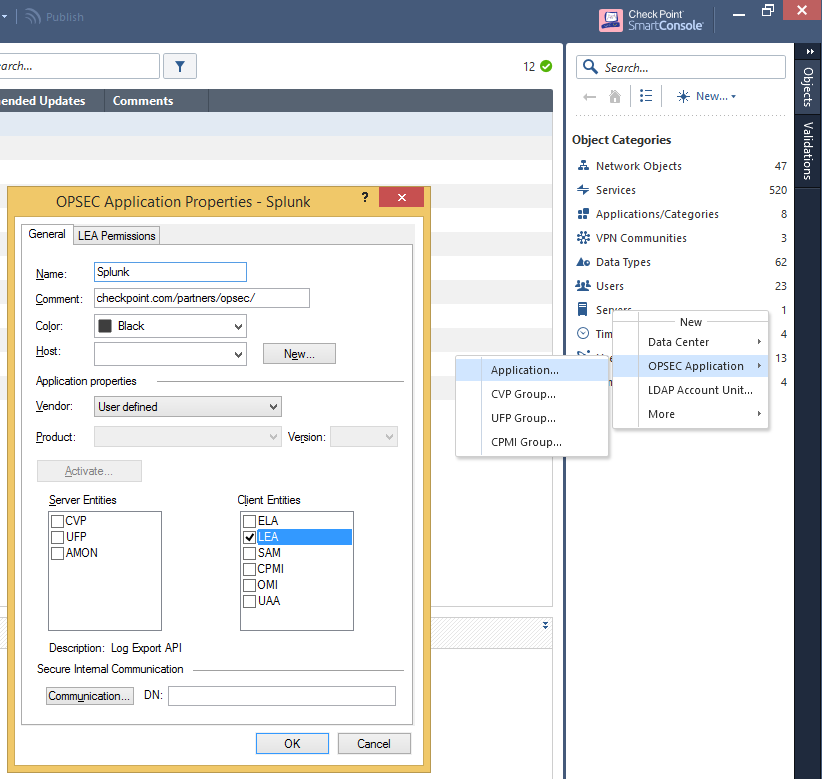Choose CVP Group... from the submenu
The height and width of the screenshot is (779, 822).
tap(532, 394)
